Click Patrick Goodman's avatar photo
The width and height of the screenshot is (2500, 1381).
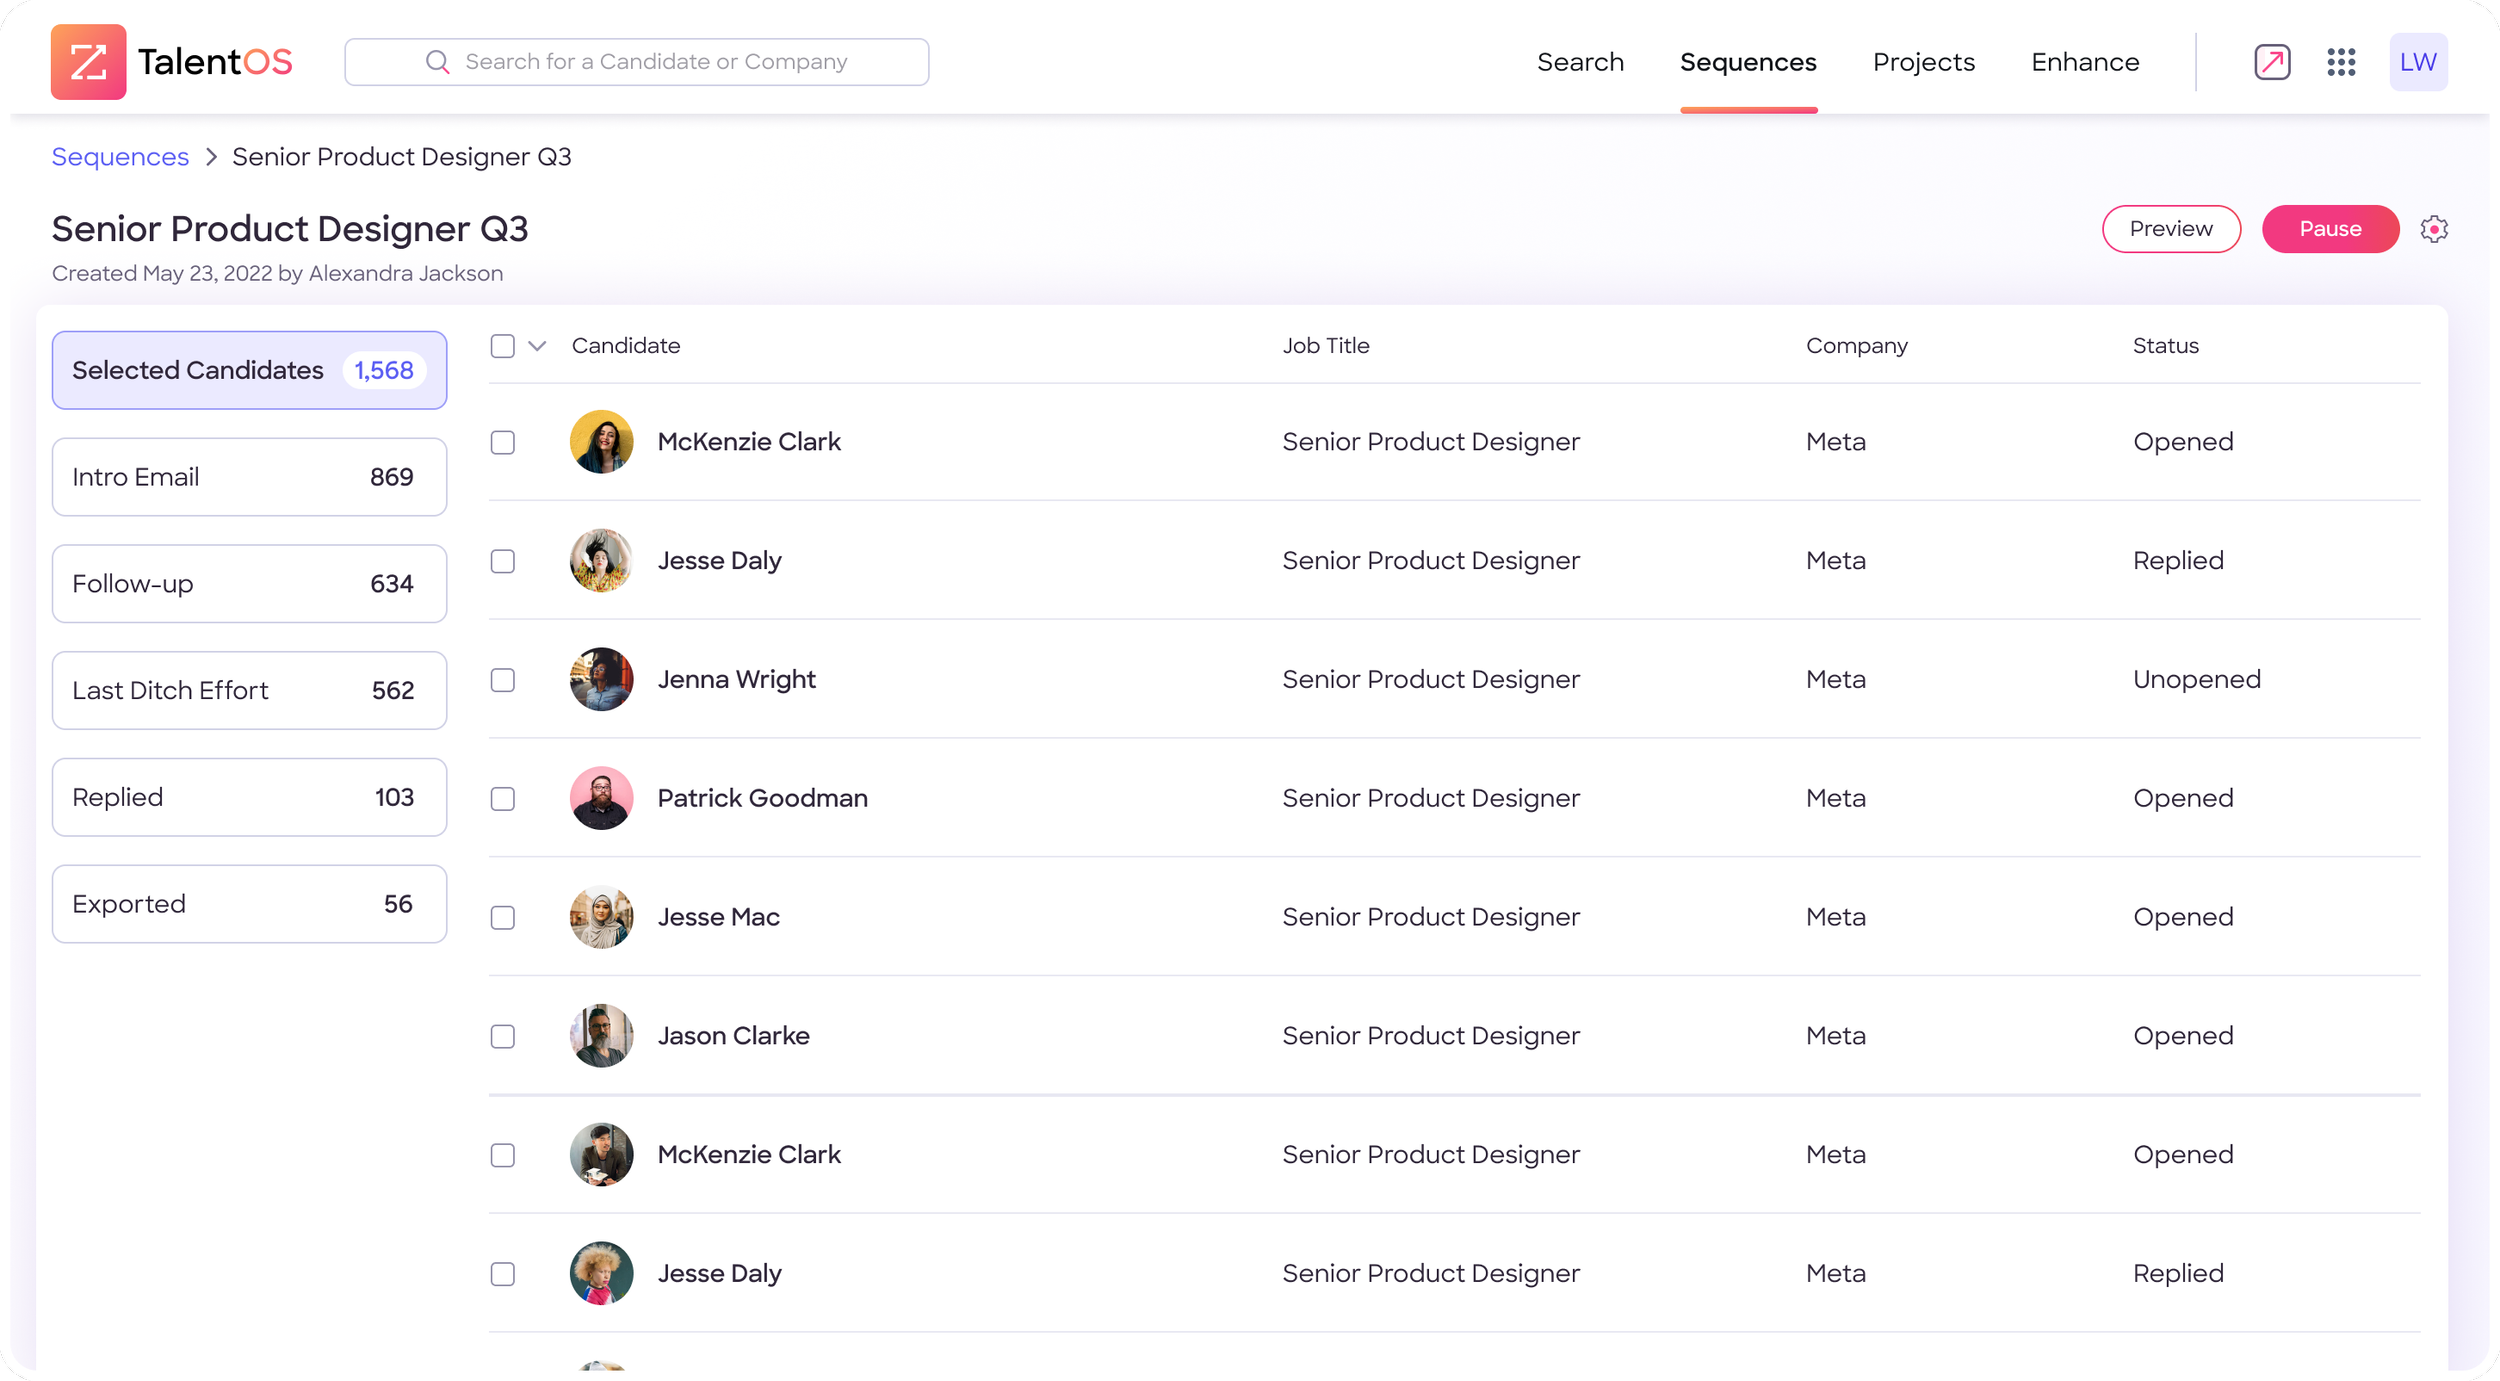pyautogui.click(x=601, y=798)
